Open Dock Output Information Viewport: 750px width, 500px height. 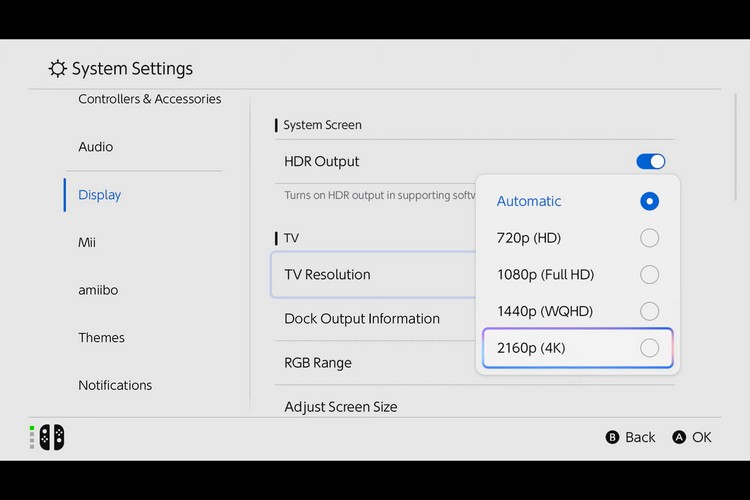[x=362, y=319]
